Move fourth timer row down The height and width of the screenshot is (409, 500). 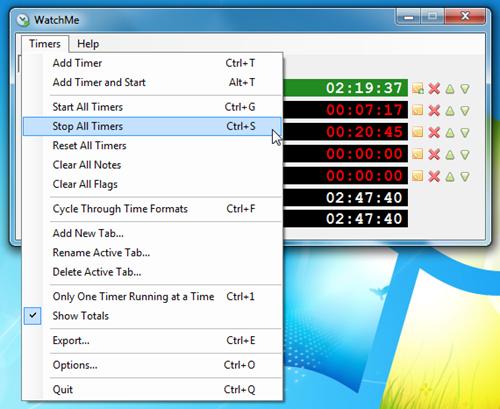click(465, 154)
